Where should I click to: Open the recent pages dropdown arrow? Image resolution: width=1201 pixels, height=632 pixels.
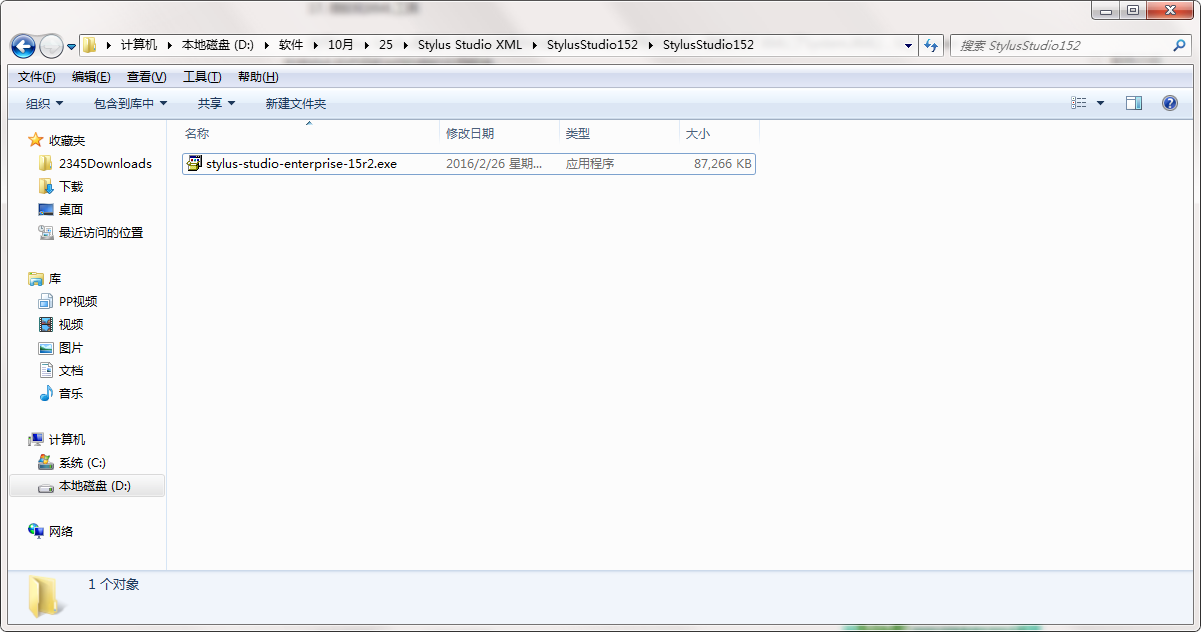72,46
